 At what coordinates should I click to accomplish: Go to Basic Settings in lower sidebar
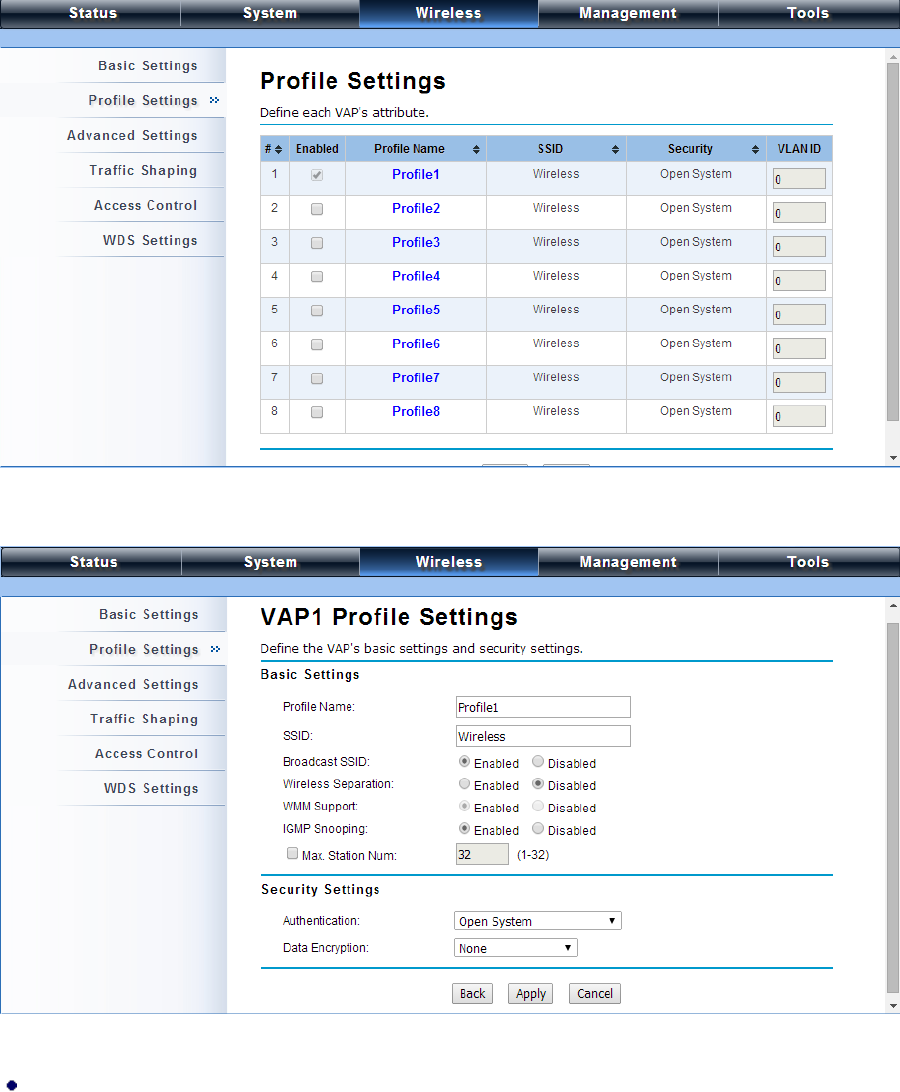coord(148,614)
